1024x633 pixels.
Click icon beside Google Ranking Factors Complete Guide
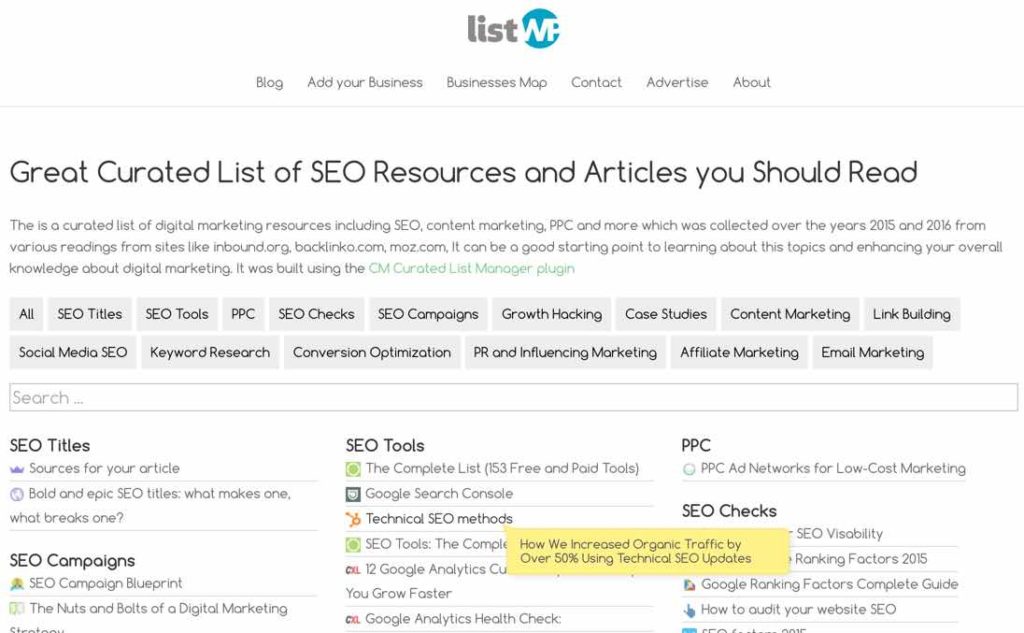(689, 585)
